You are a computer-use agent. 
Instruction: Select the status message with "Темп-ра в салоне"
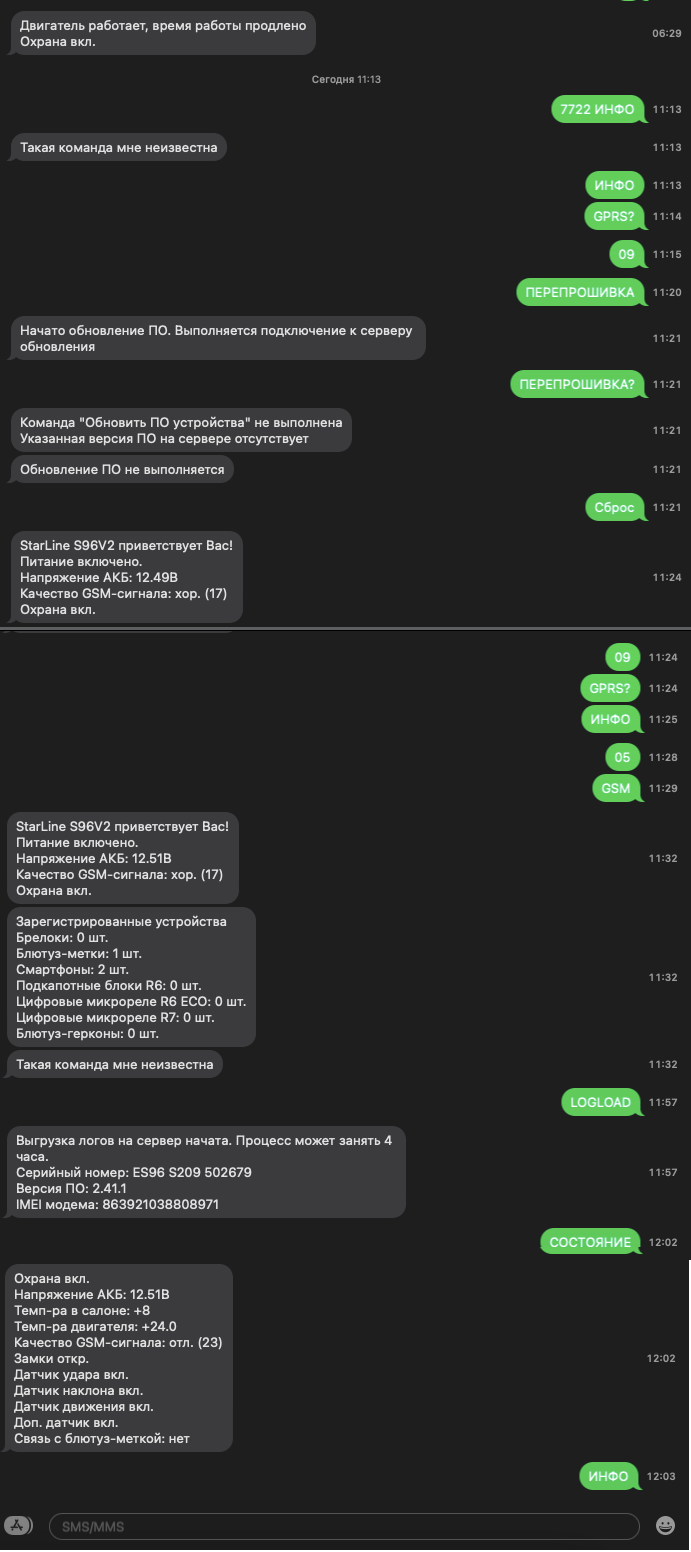[119, 1358]
